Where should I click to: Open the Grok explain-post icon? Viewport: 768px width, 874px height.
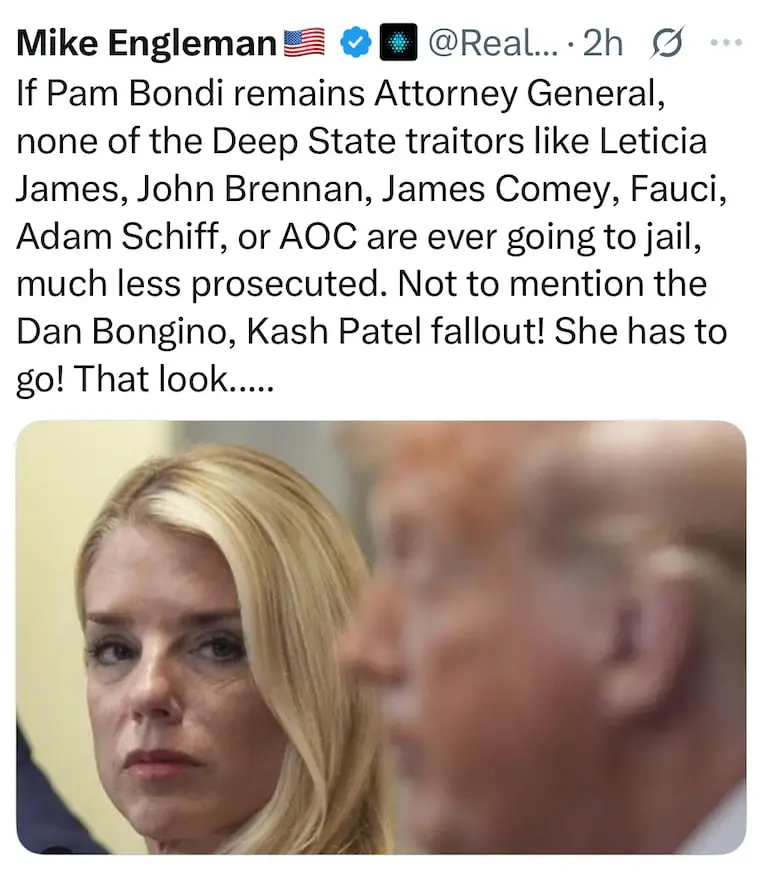(x=666, y=42)
